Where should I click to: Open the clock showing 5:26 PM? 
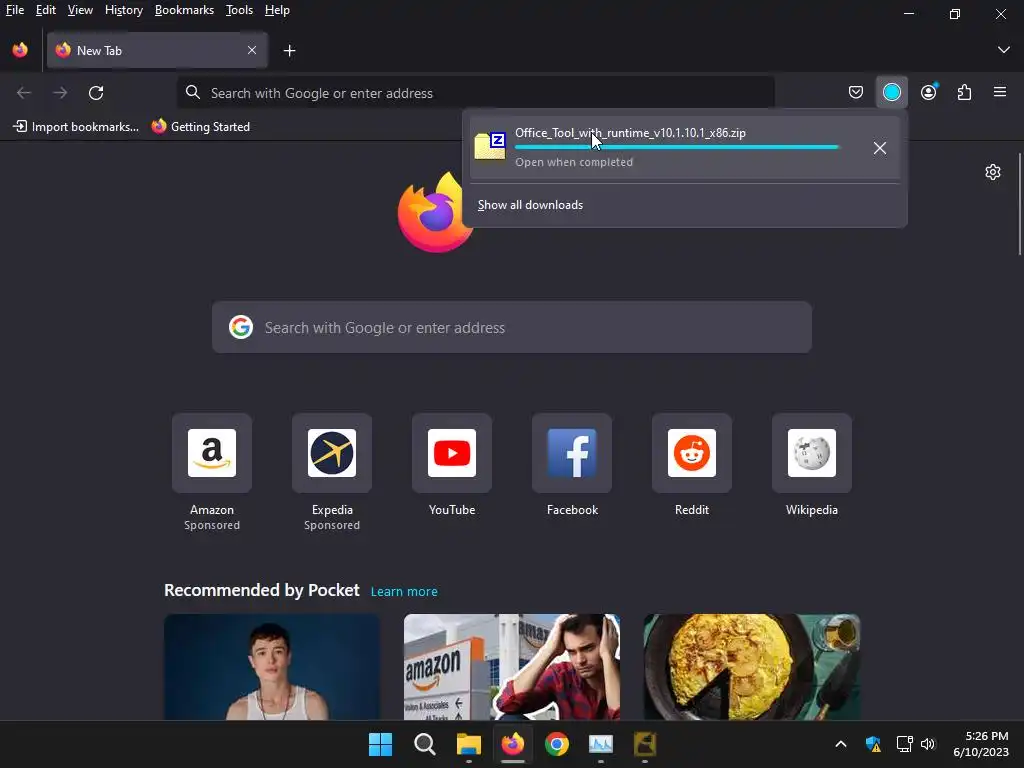click(x=981, y=744)
